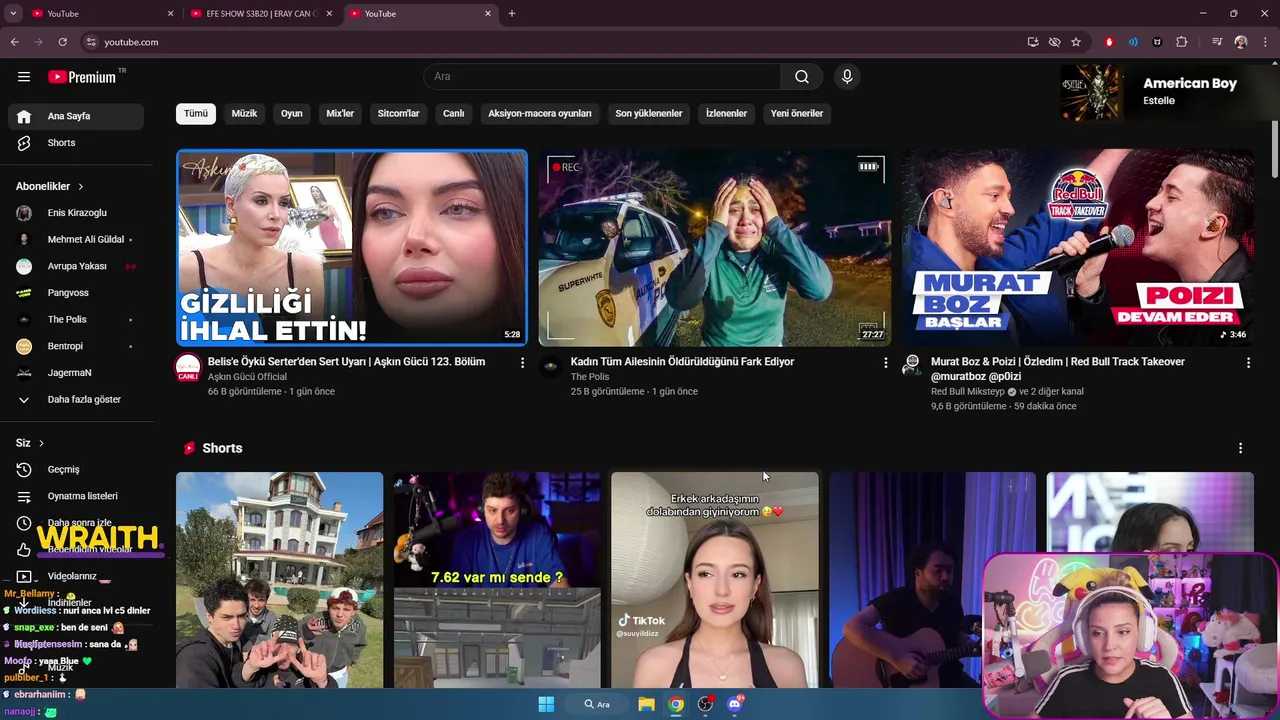Select the İzlenenler filter chip

point(726,114)
